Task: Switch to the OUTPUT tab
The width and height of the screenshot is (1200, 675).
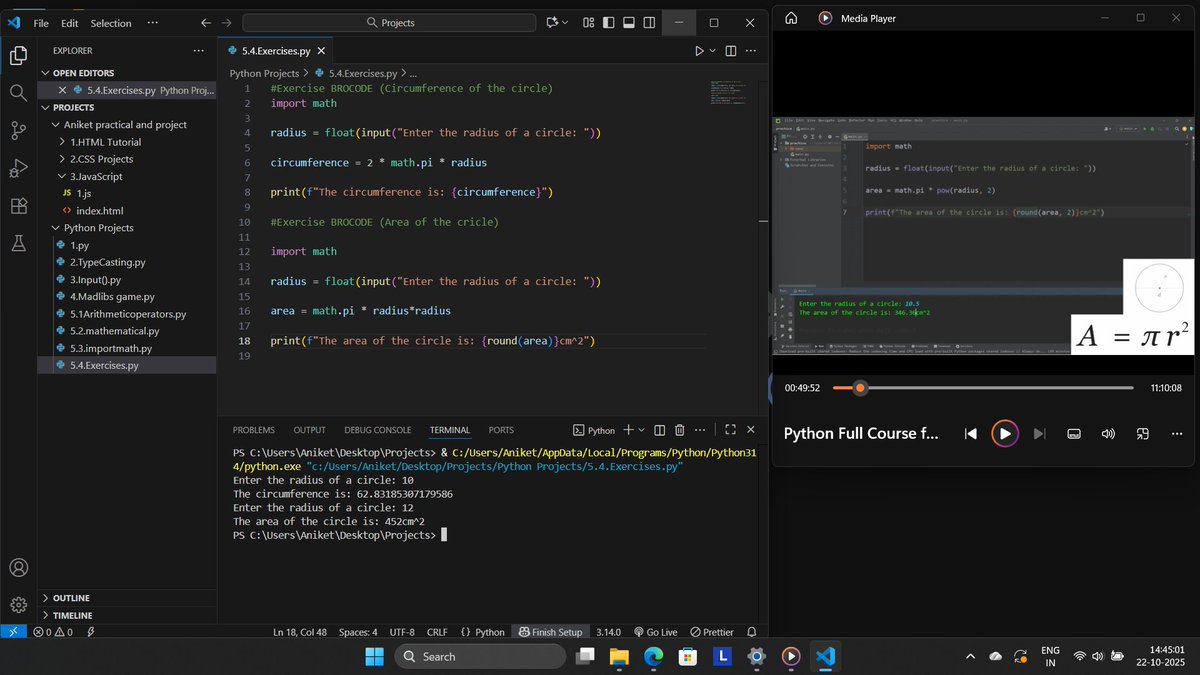Action: click(x=309, y=430)
